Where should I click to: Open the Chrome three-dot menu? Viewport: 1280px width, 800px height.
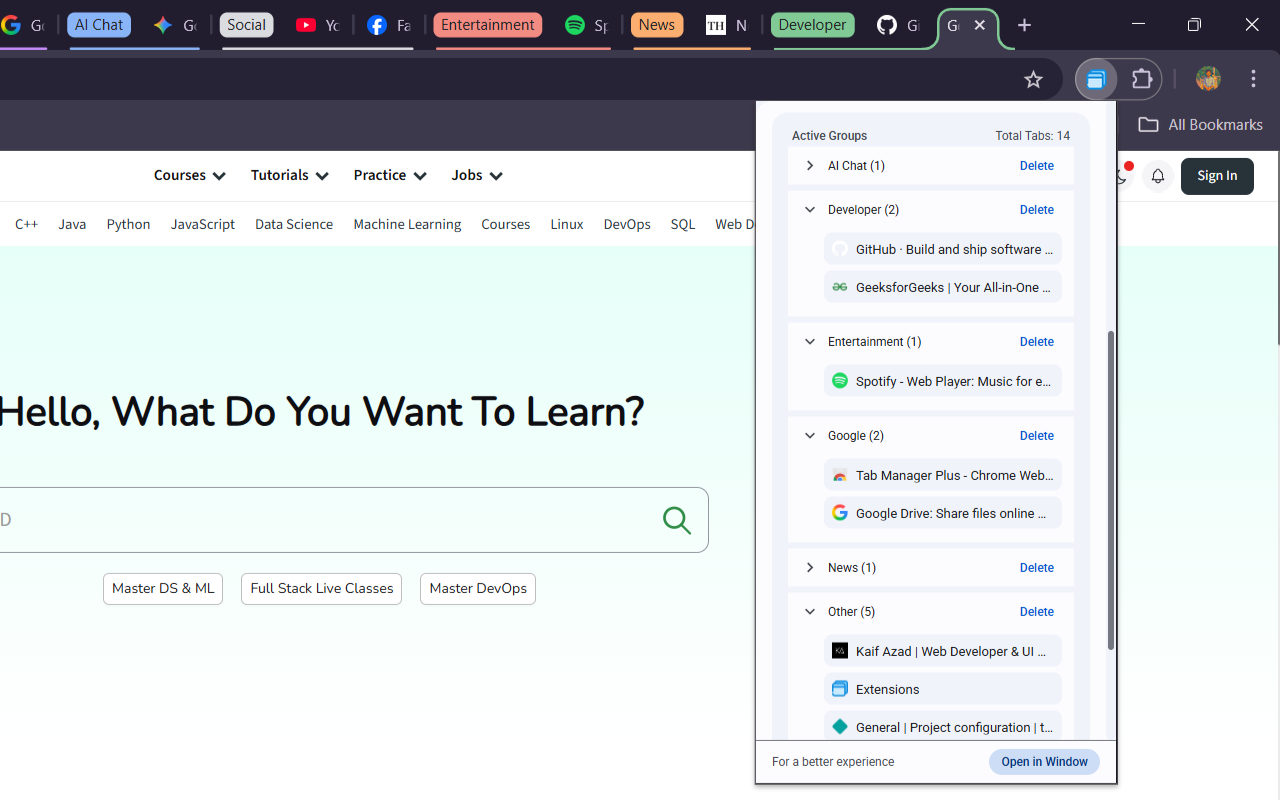(1253, 79)
